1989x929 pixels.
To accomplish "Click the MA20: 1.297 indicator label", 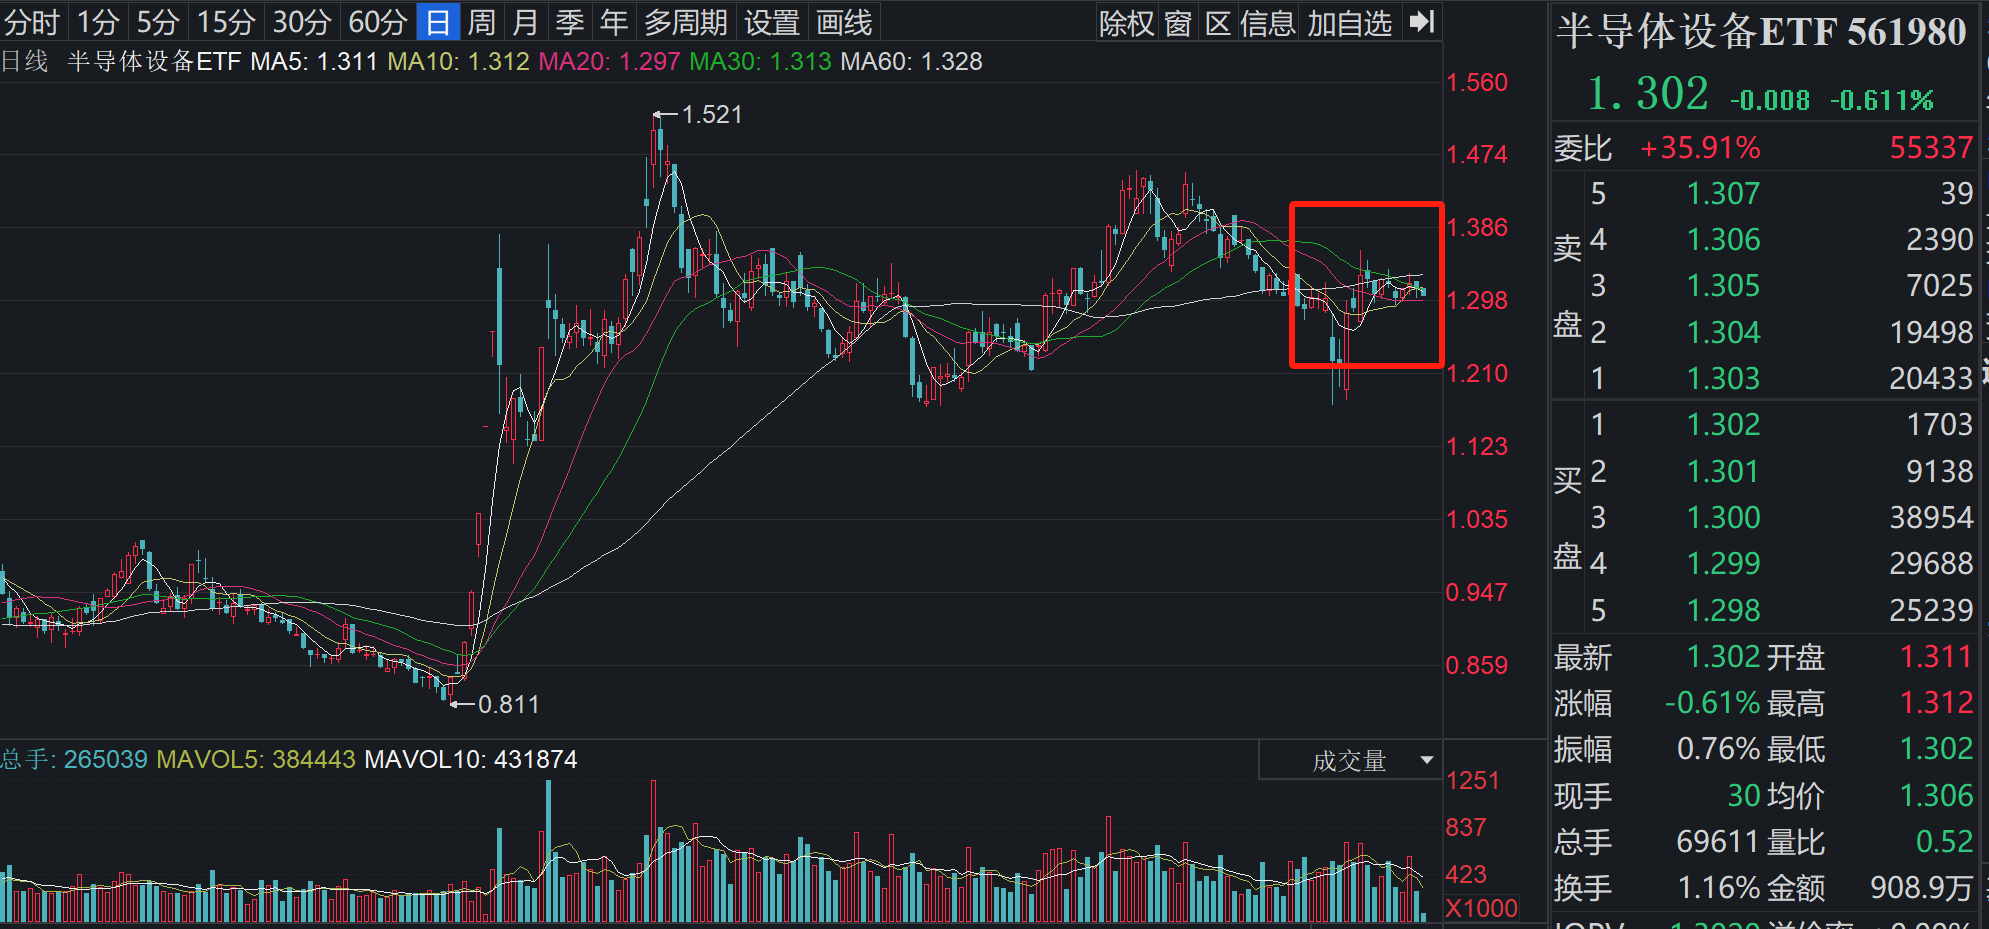I will [x=610, y=61].
